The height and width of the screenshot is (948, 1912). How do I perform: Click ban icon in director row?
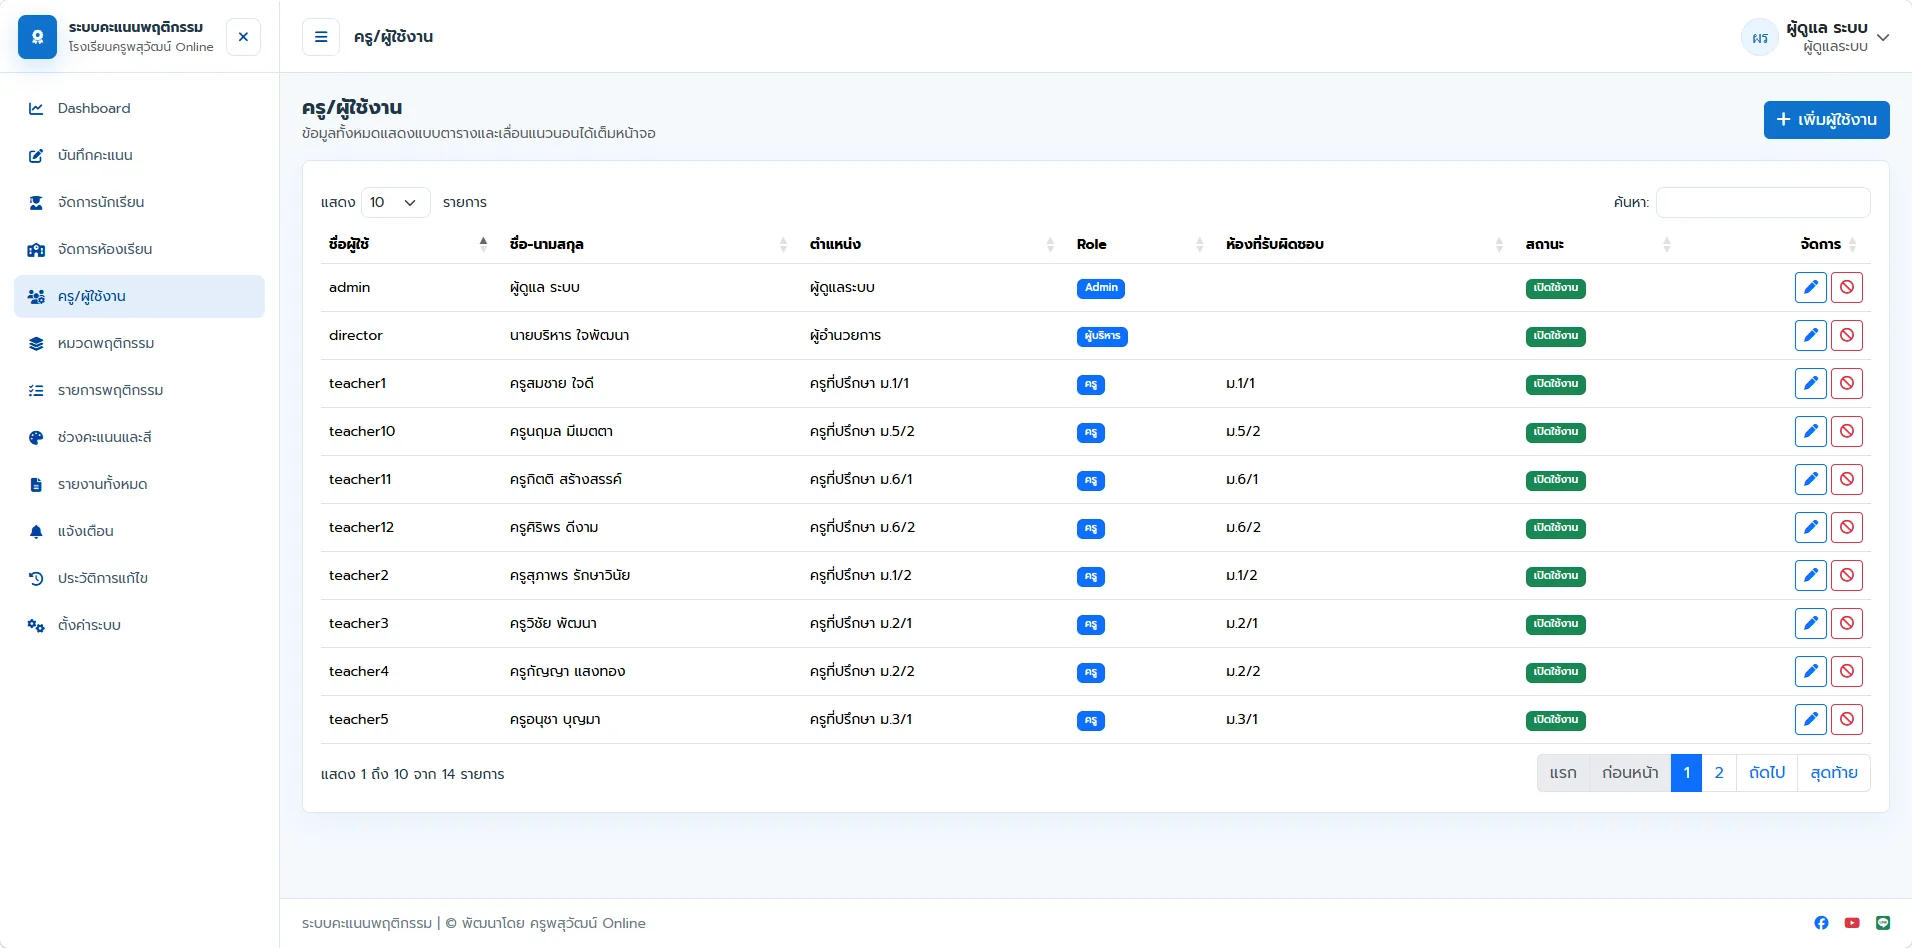coord(1846,336)
